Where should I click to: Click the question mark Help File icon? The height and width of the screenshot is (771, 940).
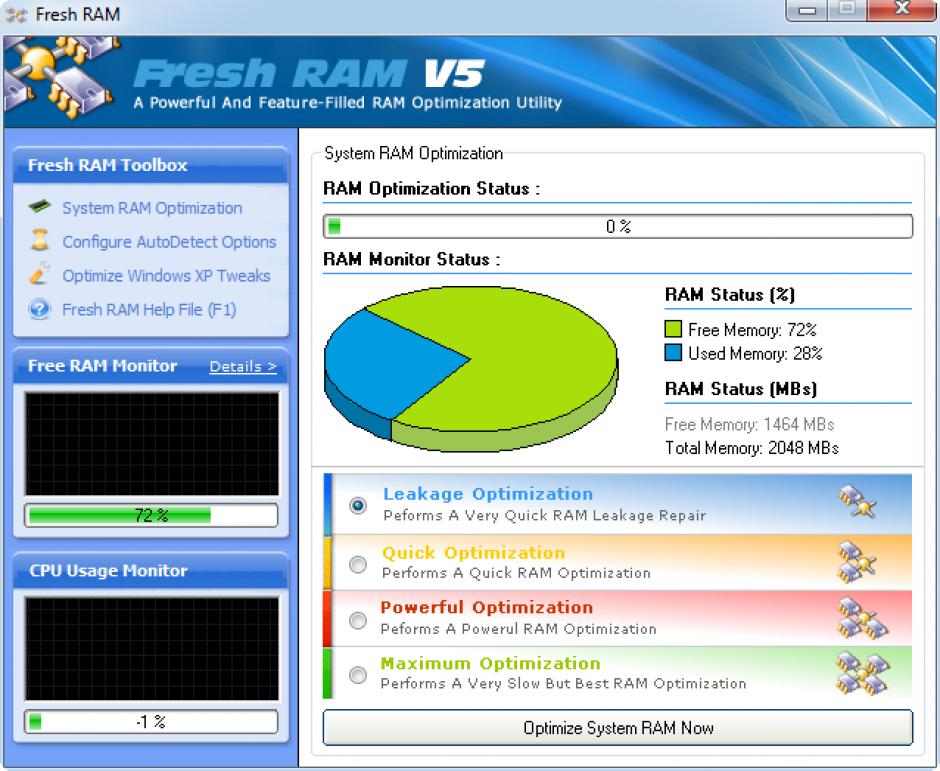pyautogui.click(x=40, y=309)
